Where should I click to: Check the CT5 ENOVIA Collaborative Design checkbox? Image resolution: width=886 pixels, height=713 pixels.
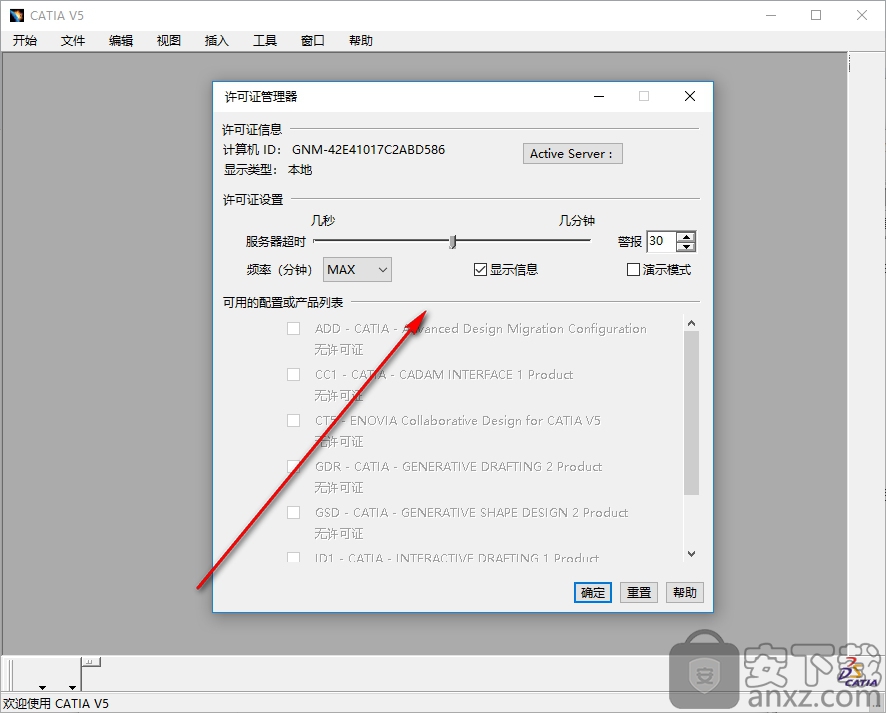tap(294, 421)
